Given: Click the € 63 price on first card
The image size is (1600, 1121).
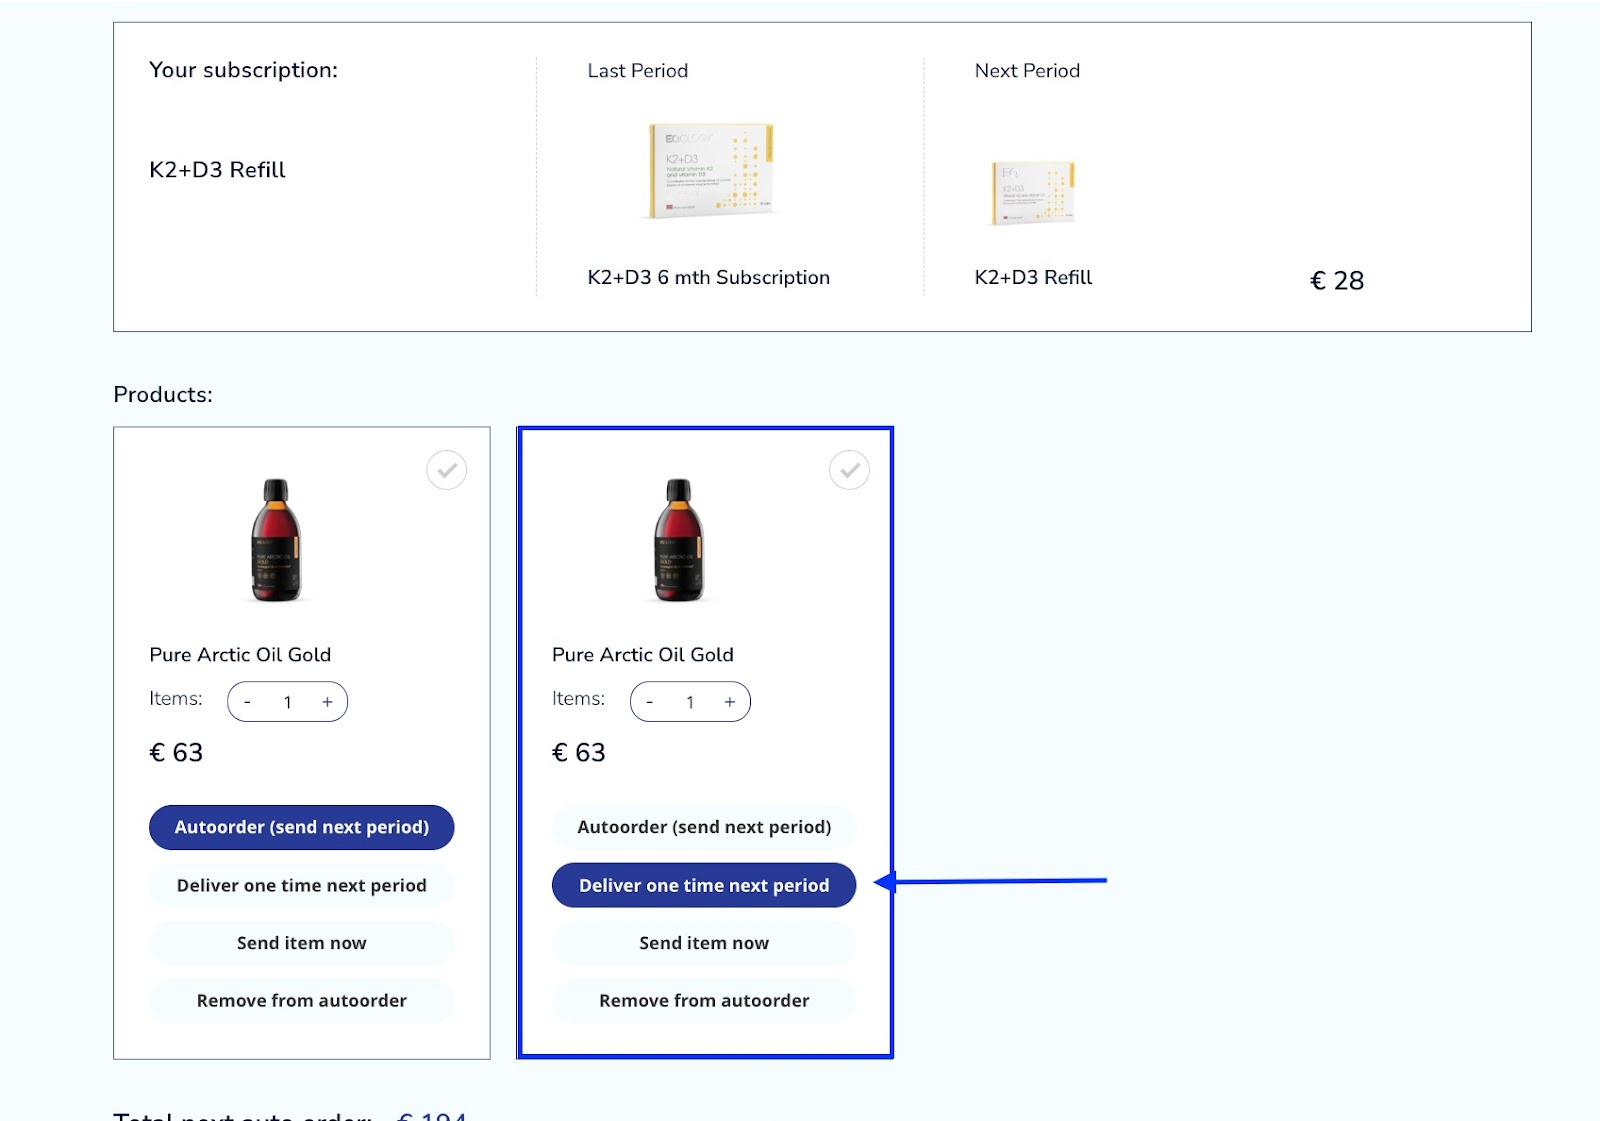Looking at the screenshot, I should pyautogui.click(x=176, y=752).
